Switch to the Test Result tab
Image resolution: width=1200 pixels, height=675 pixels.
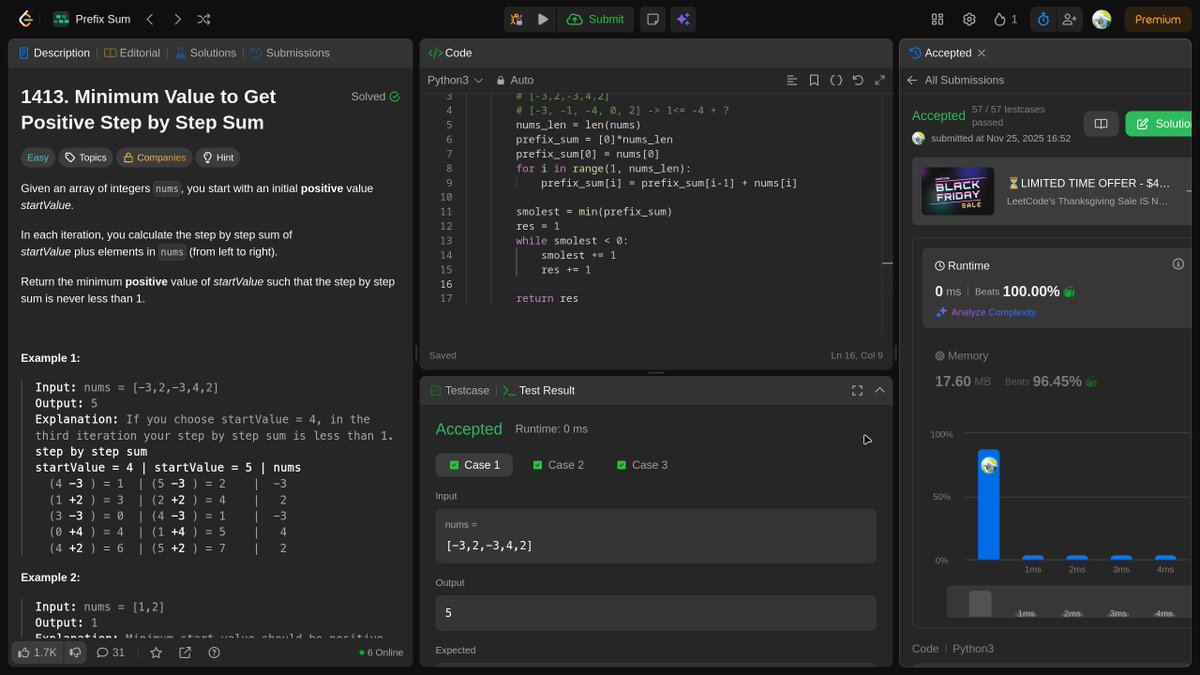pos(539,390)
